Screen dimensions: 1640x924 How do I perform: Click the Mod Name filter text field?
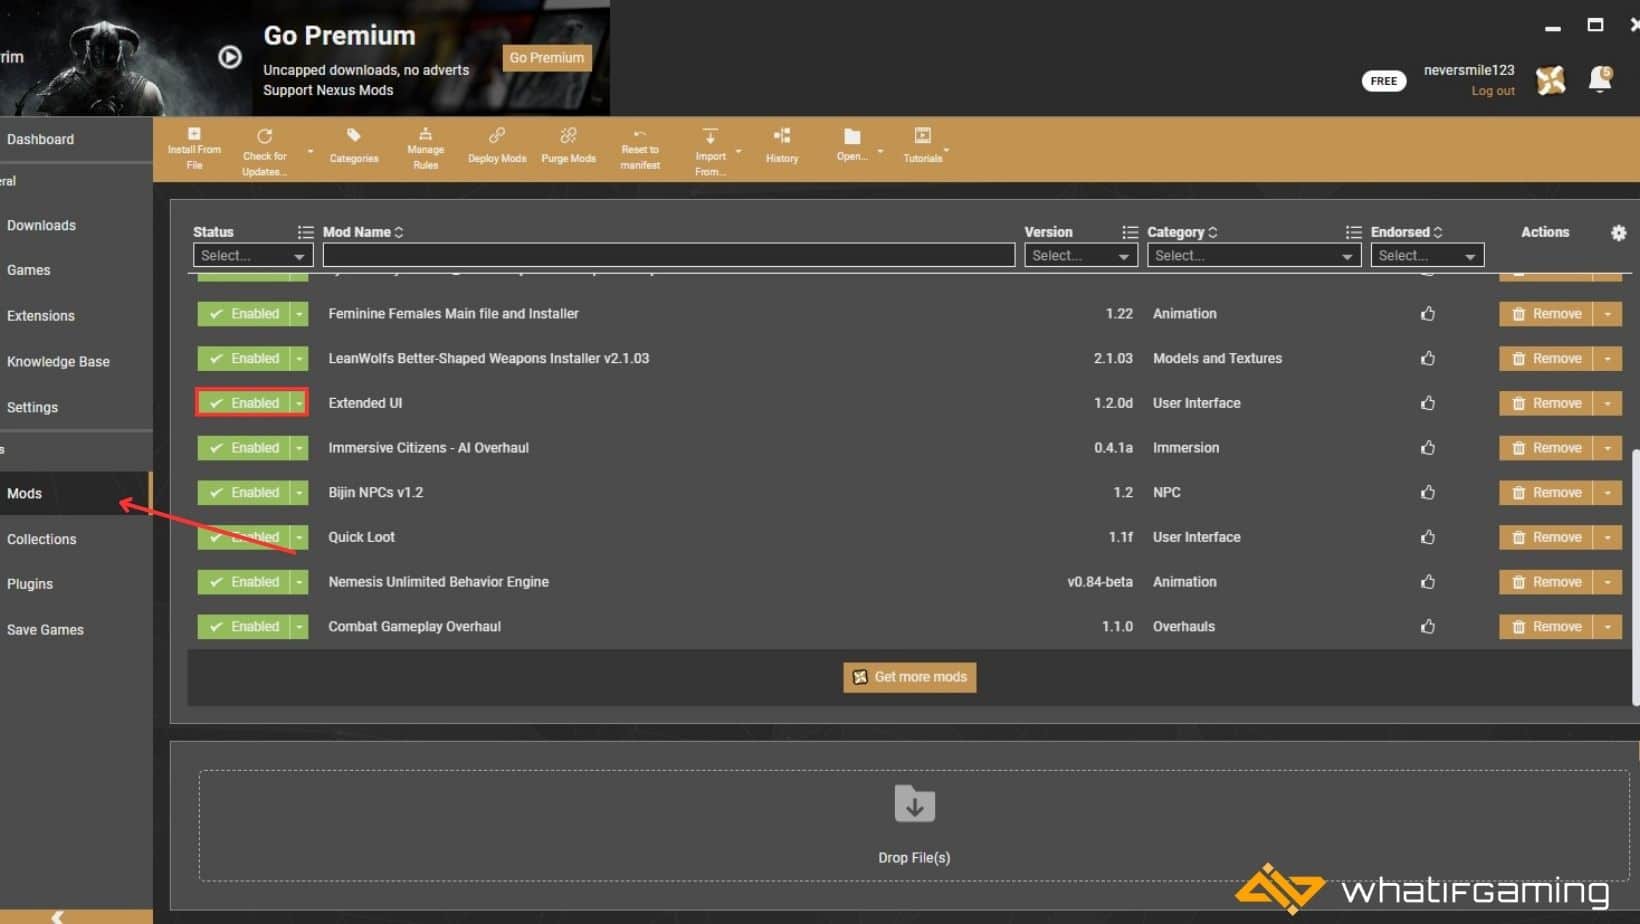tap(668, 256)
